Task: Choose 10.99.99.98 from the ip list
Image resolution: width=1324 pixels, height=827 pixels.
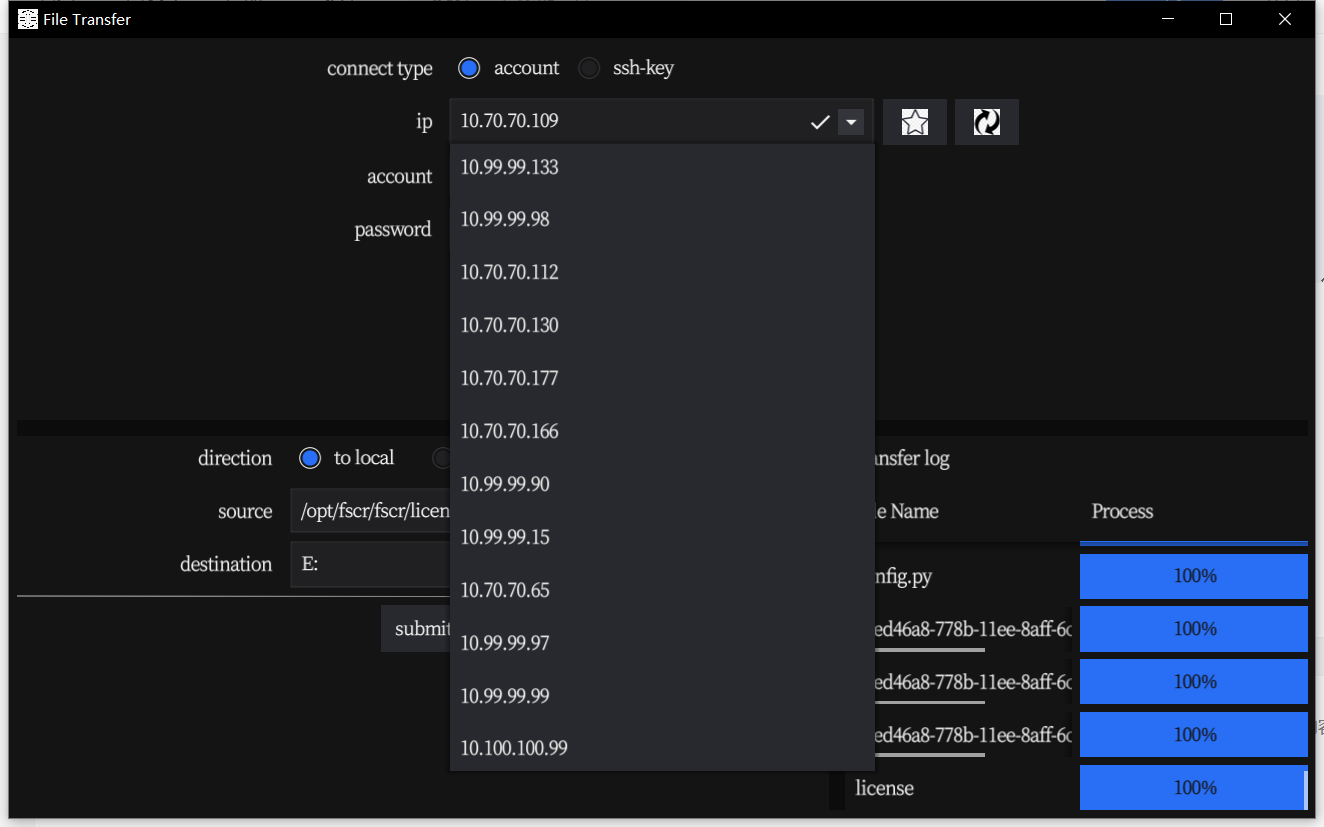Action: 662,219
